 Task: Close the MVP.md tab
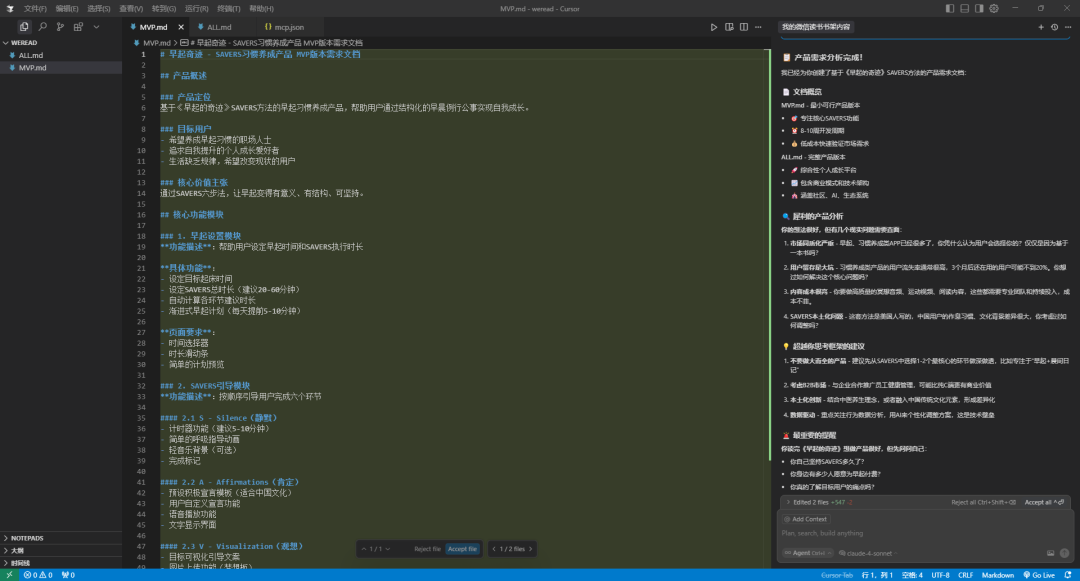181,27
